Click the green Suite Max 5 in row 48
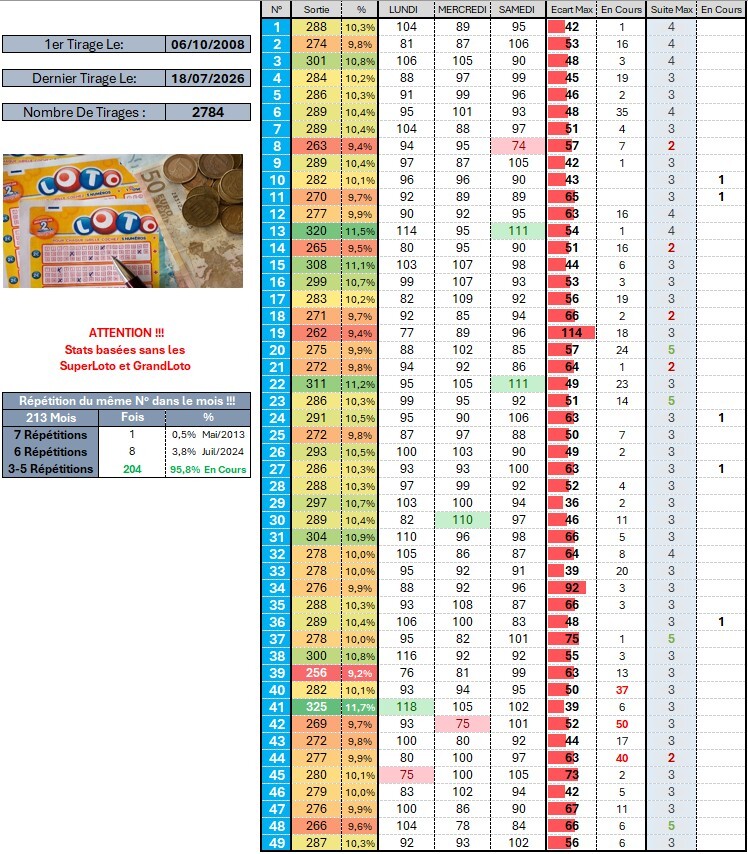 [x=671, y=826]
